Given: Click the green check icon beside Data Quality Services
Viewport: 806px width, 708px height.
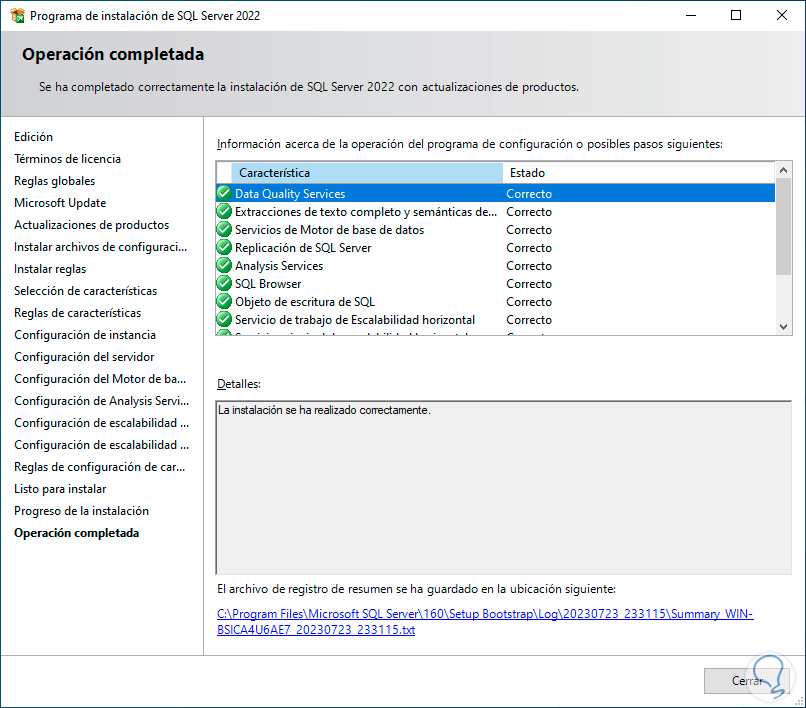Looking at the screenshot, I should (224, 193).
